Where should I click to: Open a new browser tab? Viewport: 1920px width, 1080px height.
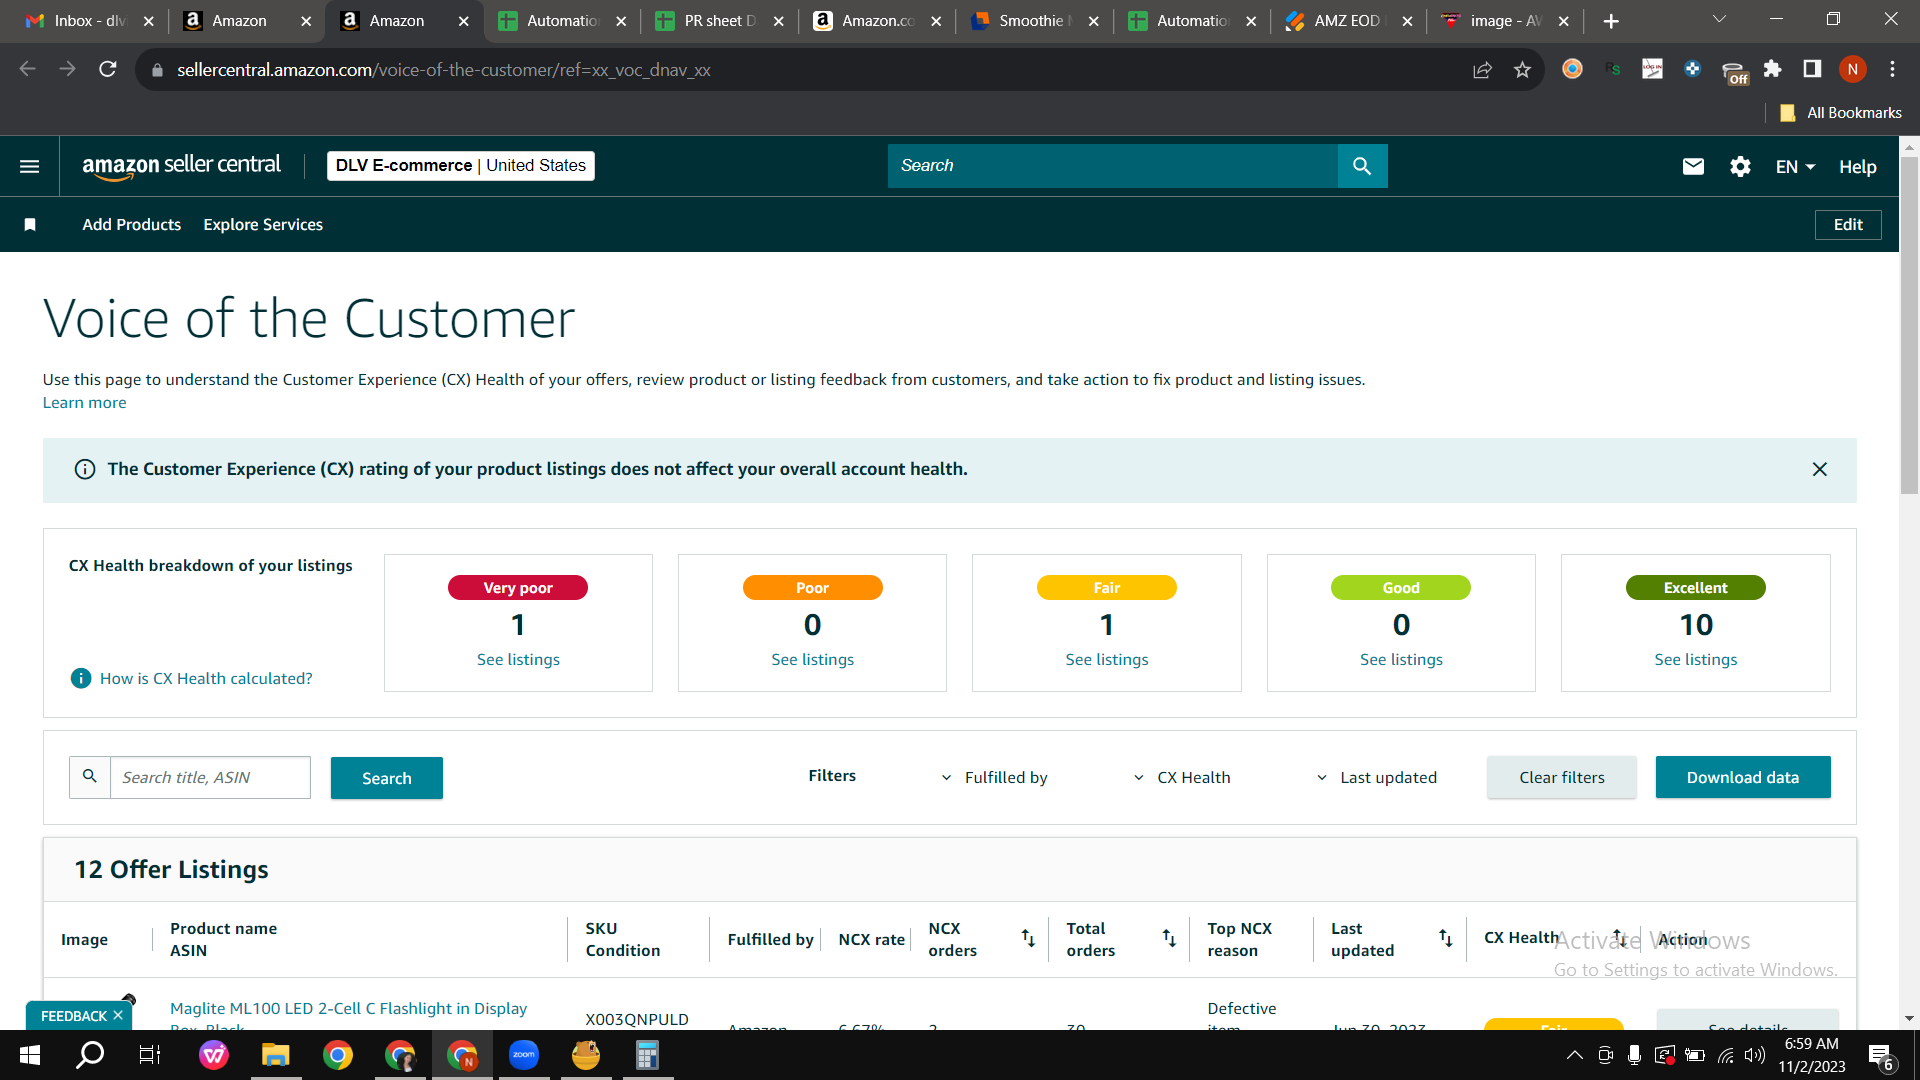tap(1611, 21)
